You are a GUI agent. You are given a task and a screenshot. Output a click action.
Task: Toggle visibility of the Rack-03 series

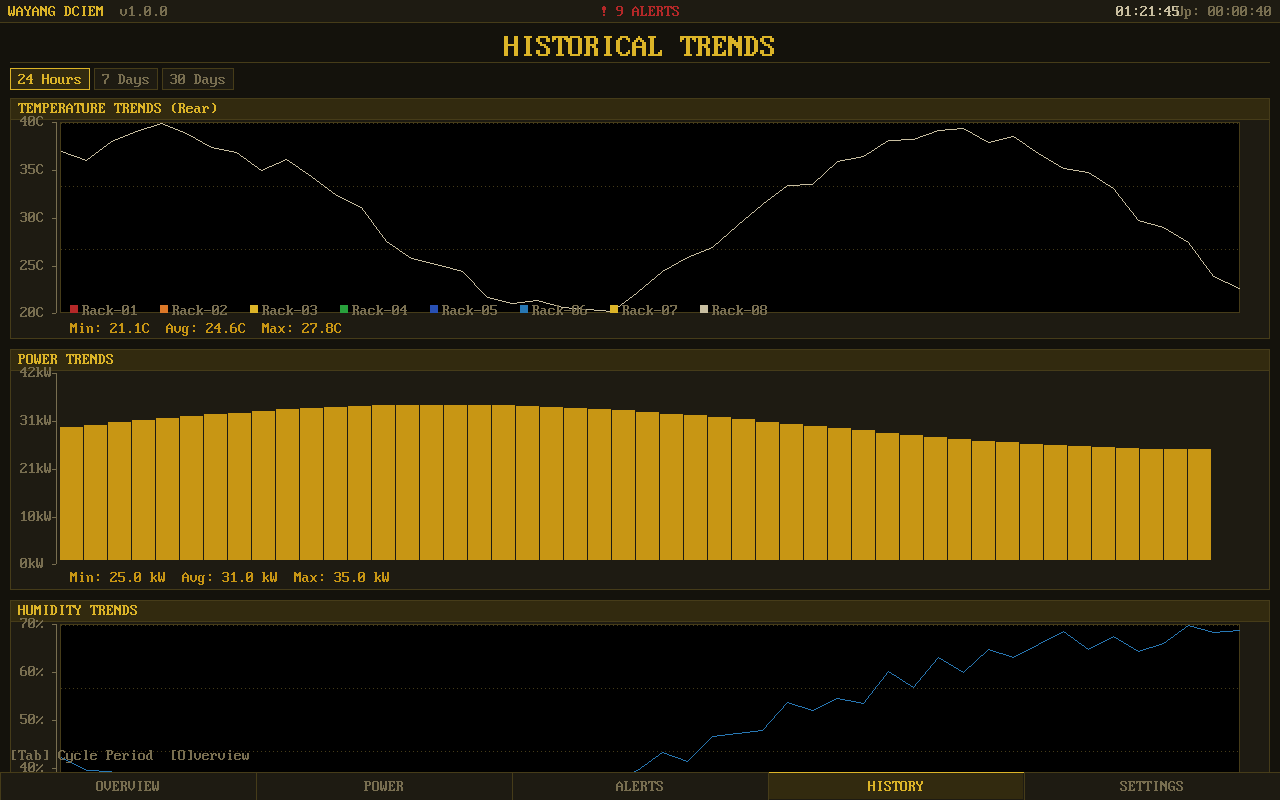tap(281, 310)
